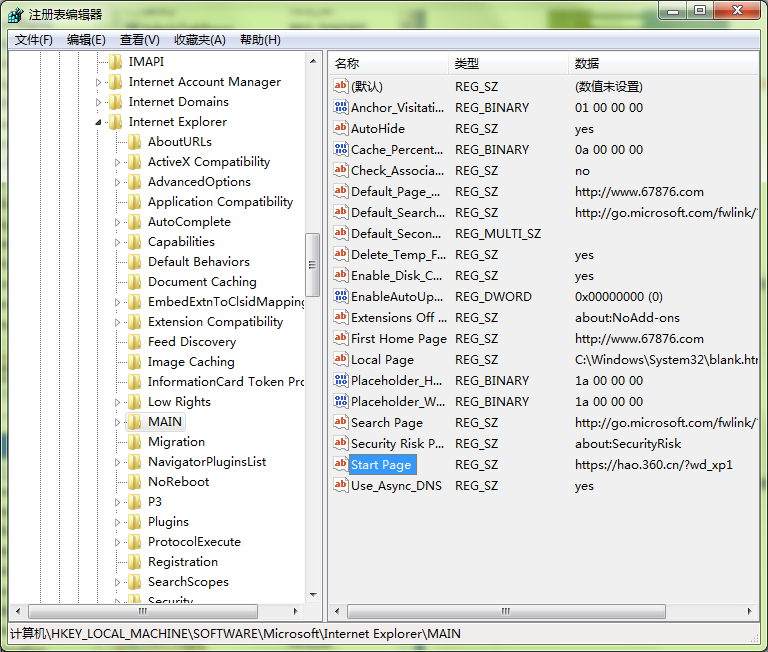Click the Registration folder icon

(x=134, y=562)
